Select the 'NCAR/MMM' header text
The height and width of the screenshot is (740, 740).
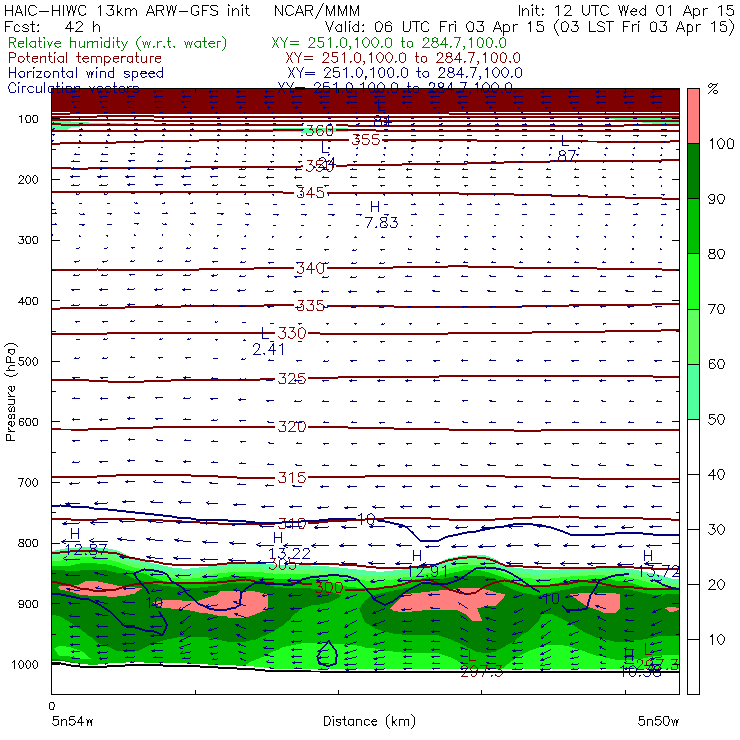coord(317,10)
